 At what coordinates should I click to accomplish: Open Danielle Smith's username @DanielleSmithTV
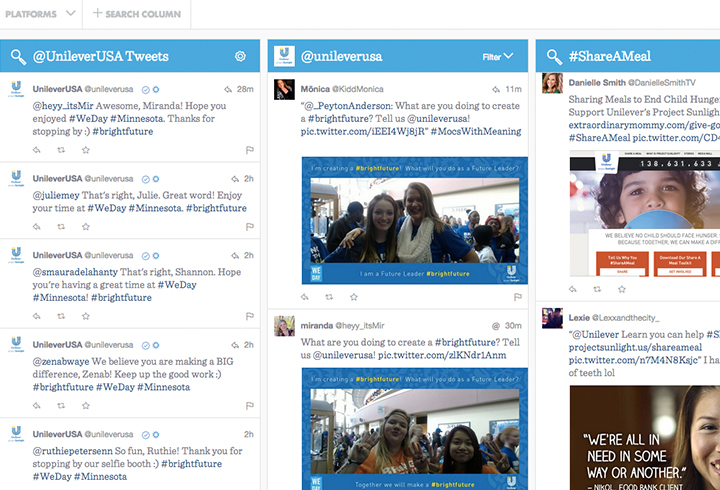click(662, 83)
